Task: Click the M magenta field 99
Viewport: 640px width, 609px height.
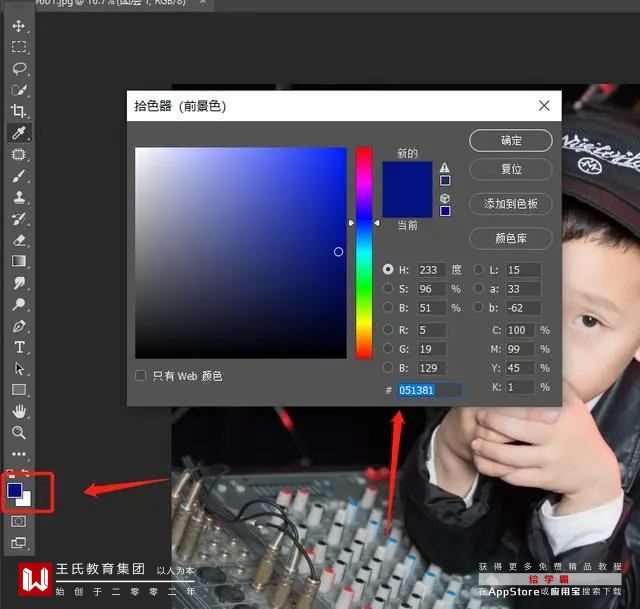Action: [x=520, y=349]
